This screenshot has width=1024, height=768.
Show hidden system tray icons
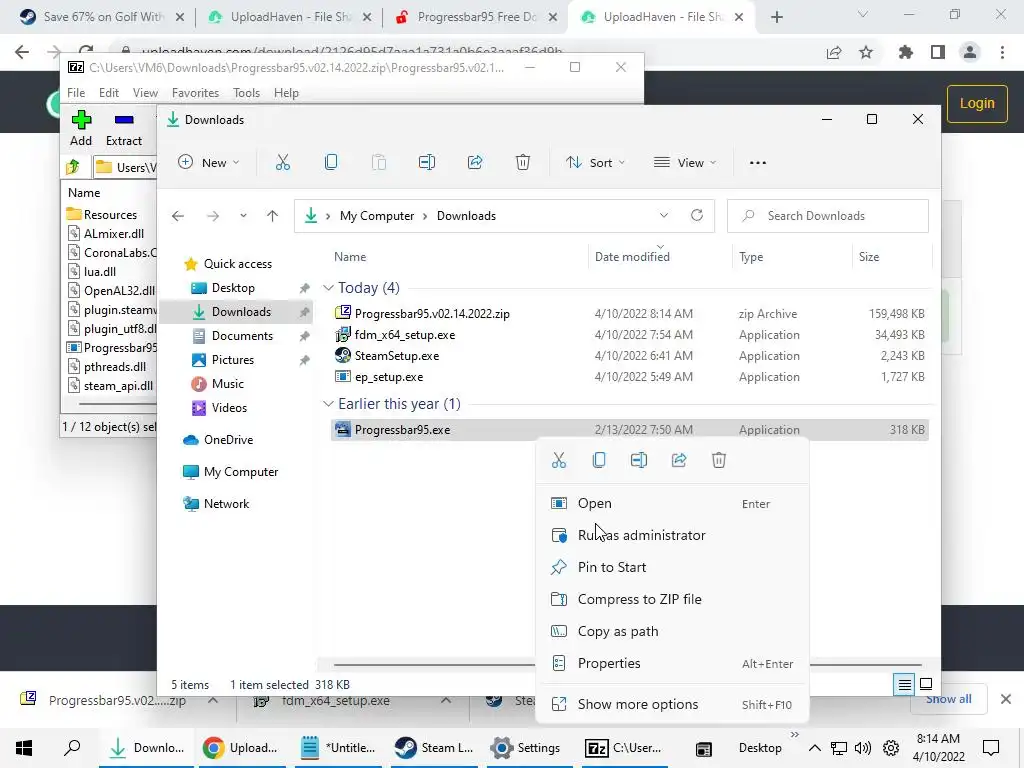pos(814,748)
